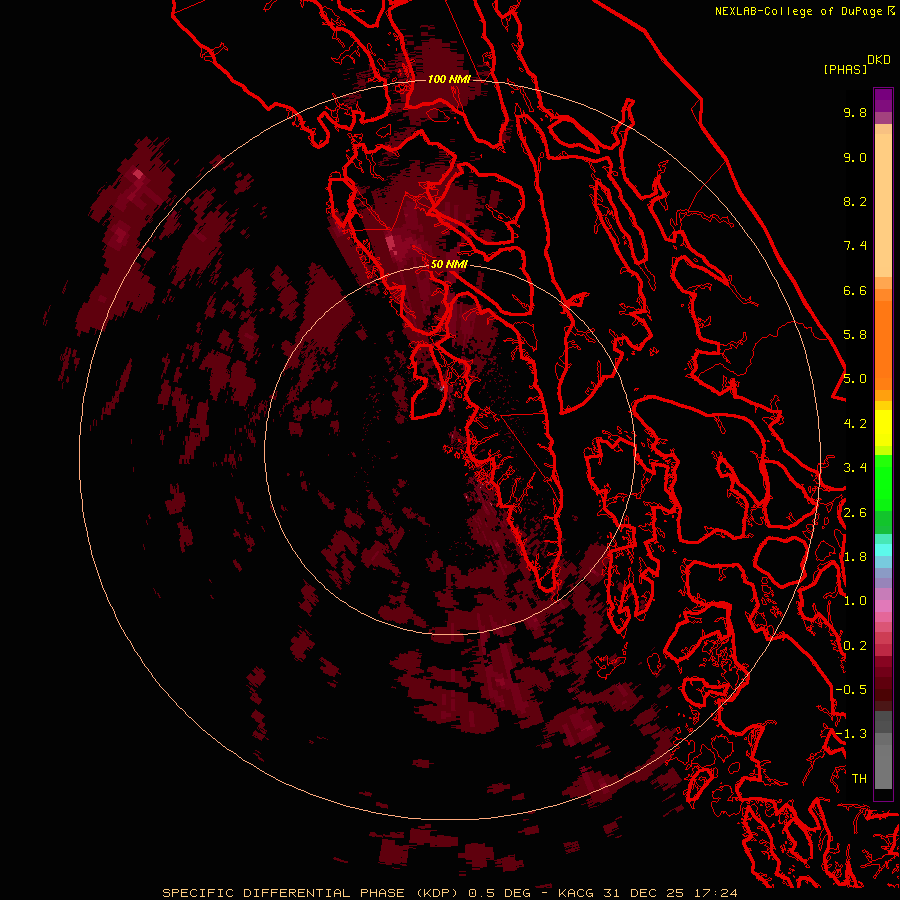Click the 9.0 scale value

[855, 157]
